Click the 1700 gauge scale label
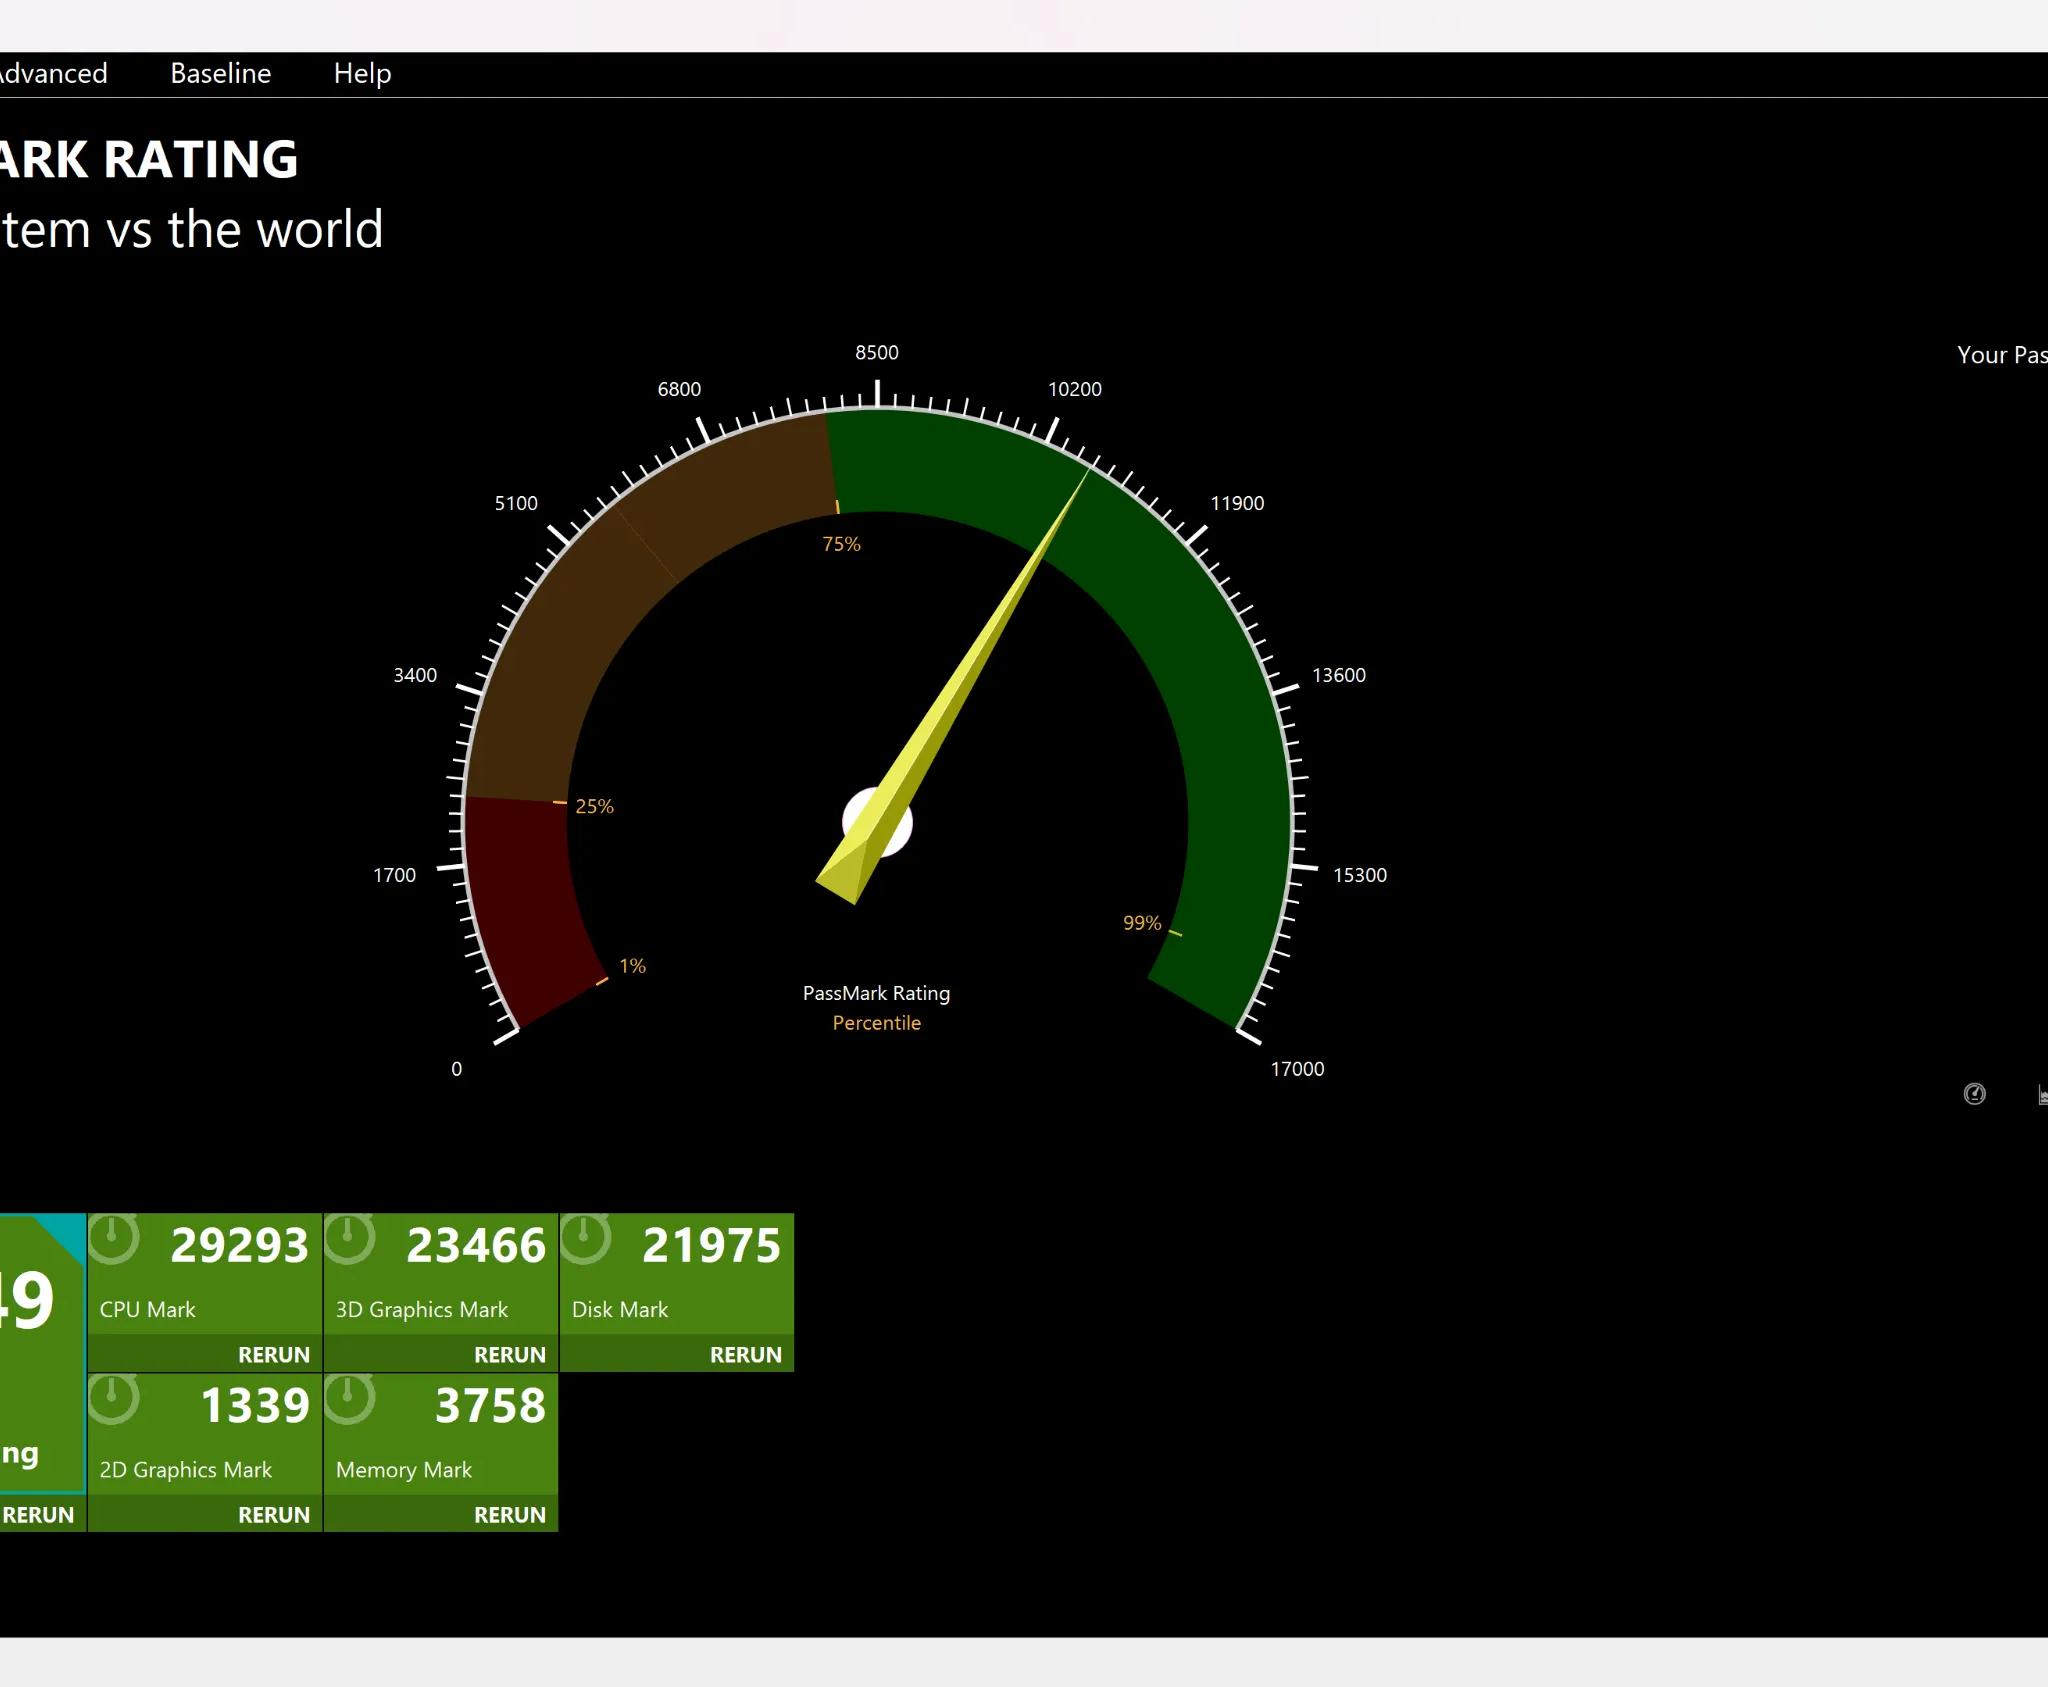This screenshot has width=2048, height=1687. 394,875
